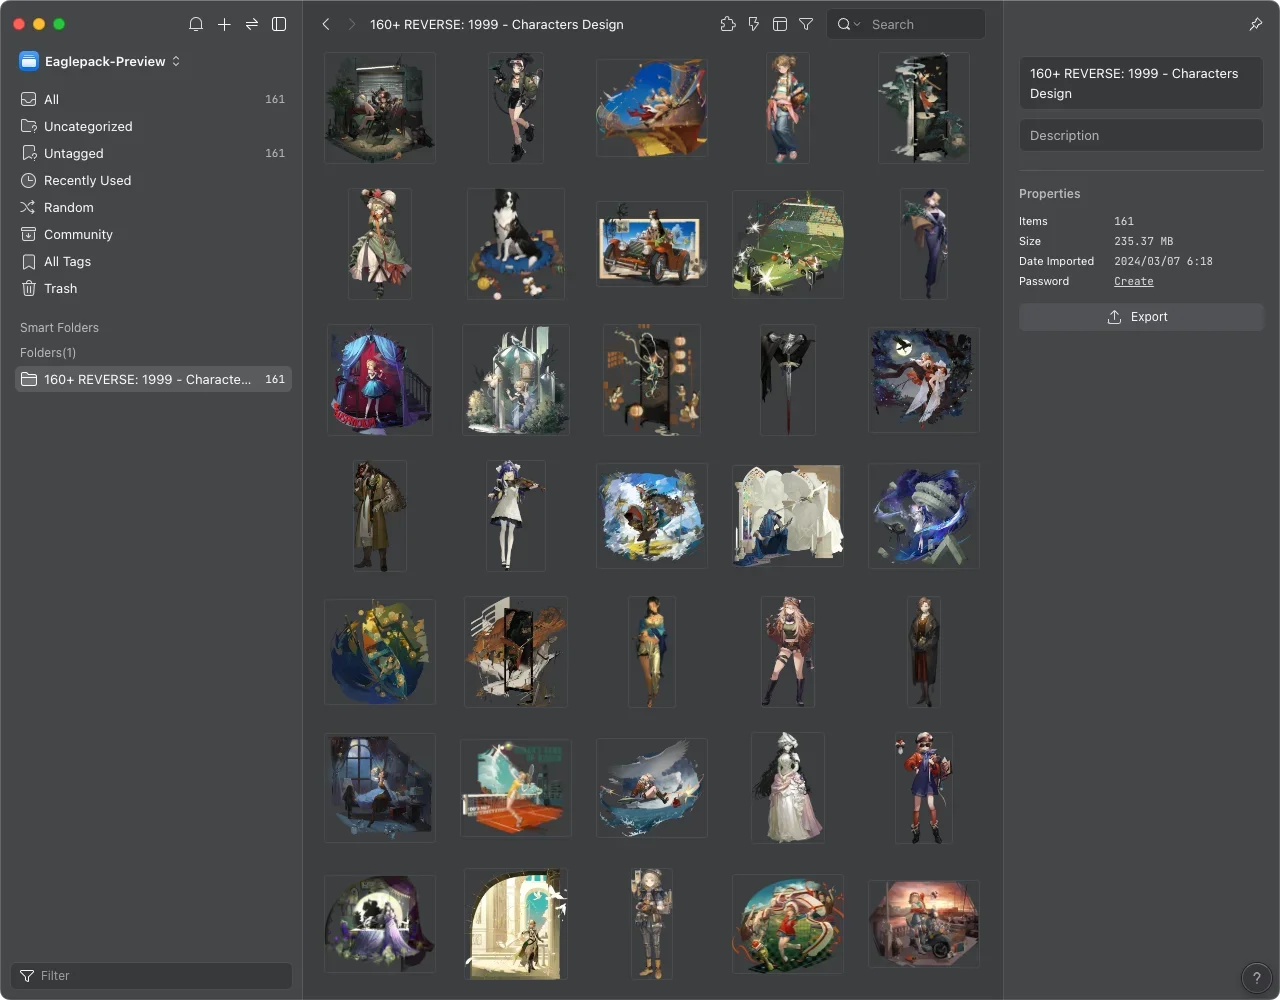Open the help question mark button
The height and width of the screenshot is (1000, 1280).
click(x=1256, y=978)
